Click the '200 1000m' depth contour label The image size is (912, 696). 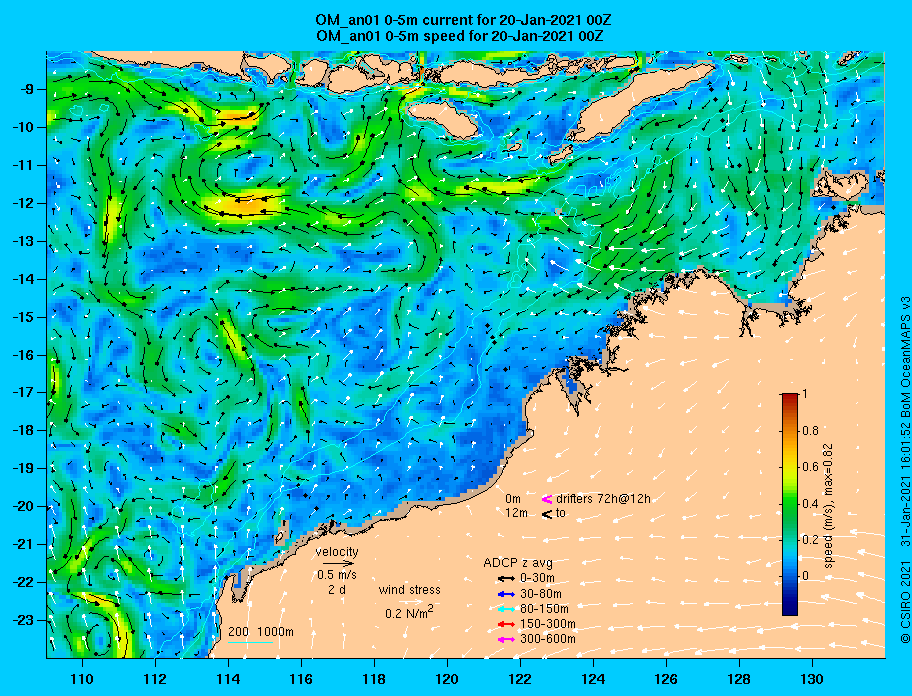click(261, 632)
